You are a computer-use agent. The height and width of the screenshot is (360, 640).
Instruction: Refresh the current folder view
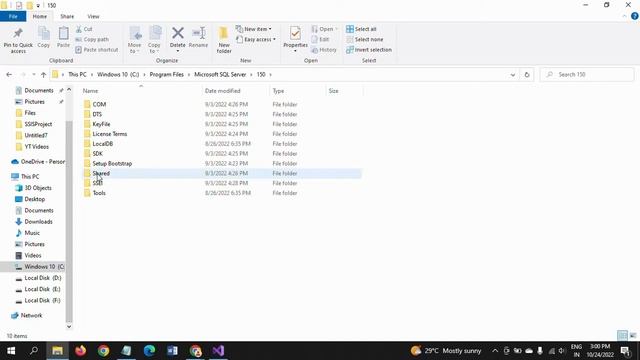tap(527, 75)
